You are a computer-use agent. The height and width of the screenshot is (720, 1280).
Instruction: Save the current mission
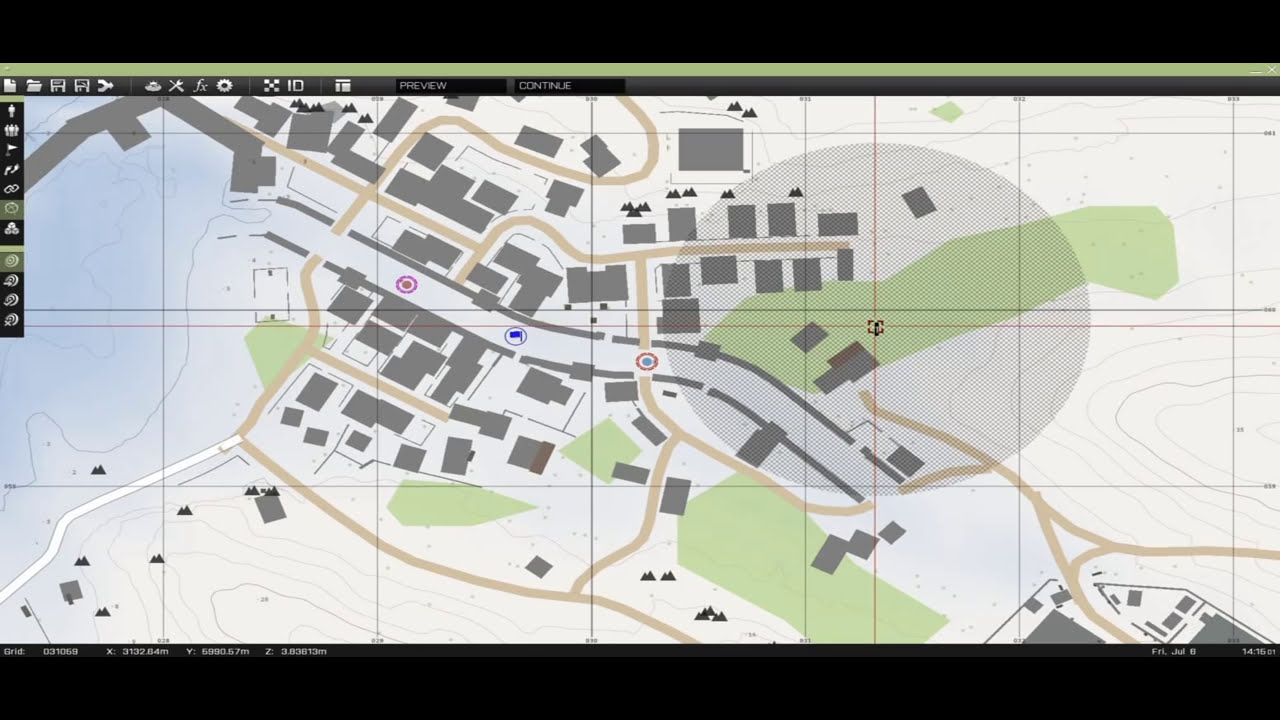pos(58,86)
